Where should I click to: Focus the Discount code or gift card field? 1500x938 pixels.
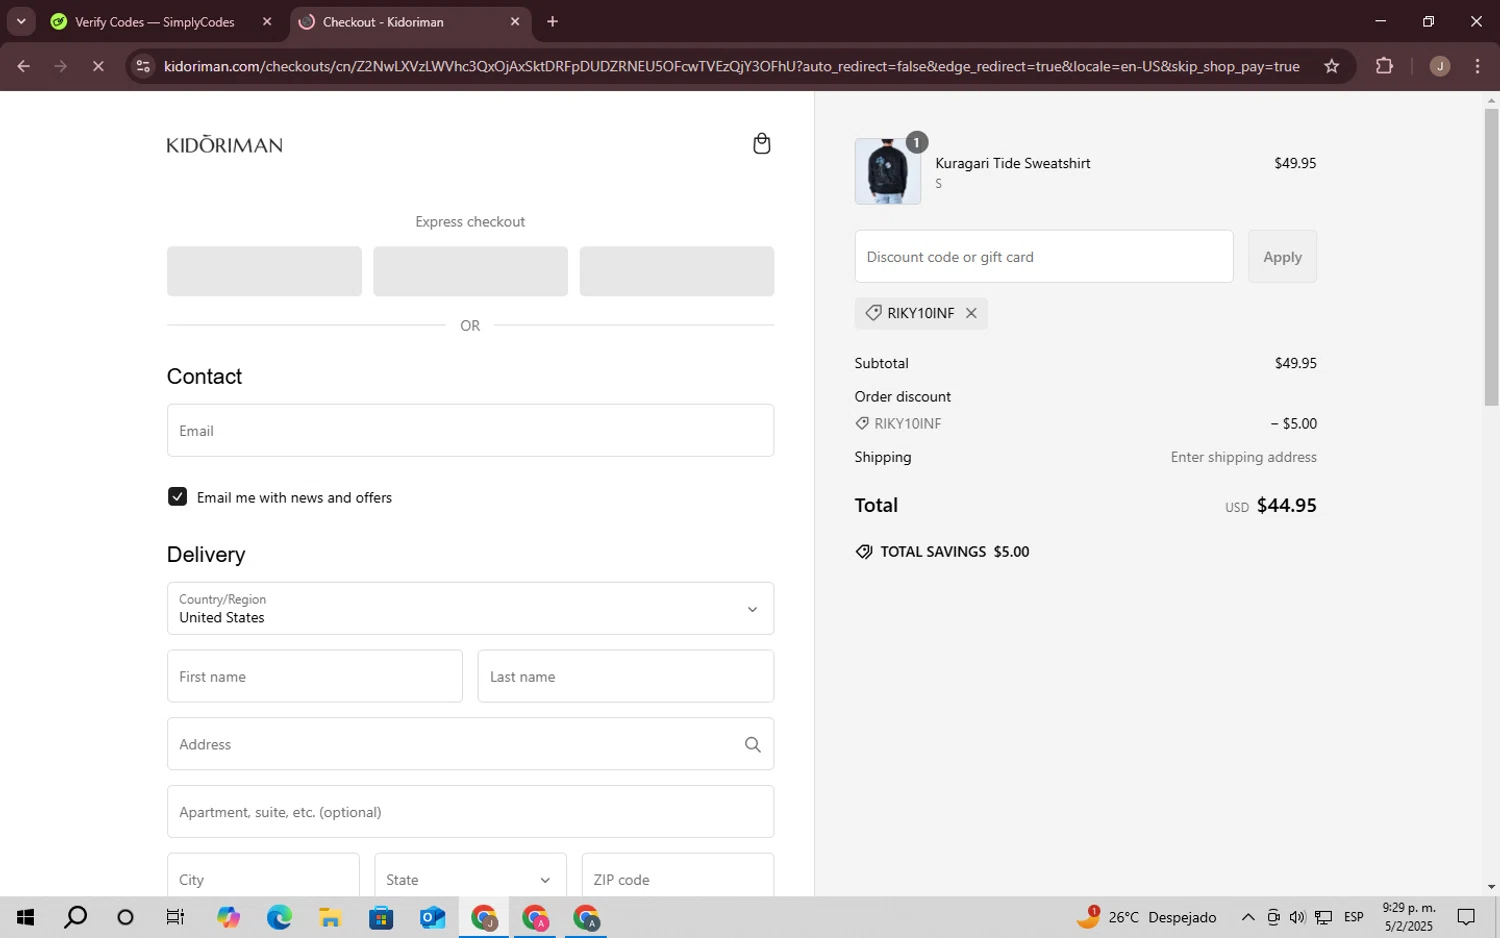(x=1044, y=257)
